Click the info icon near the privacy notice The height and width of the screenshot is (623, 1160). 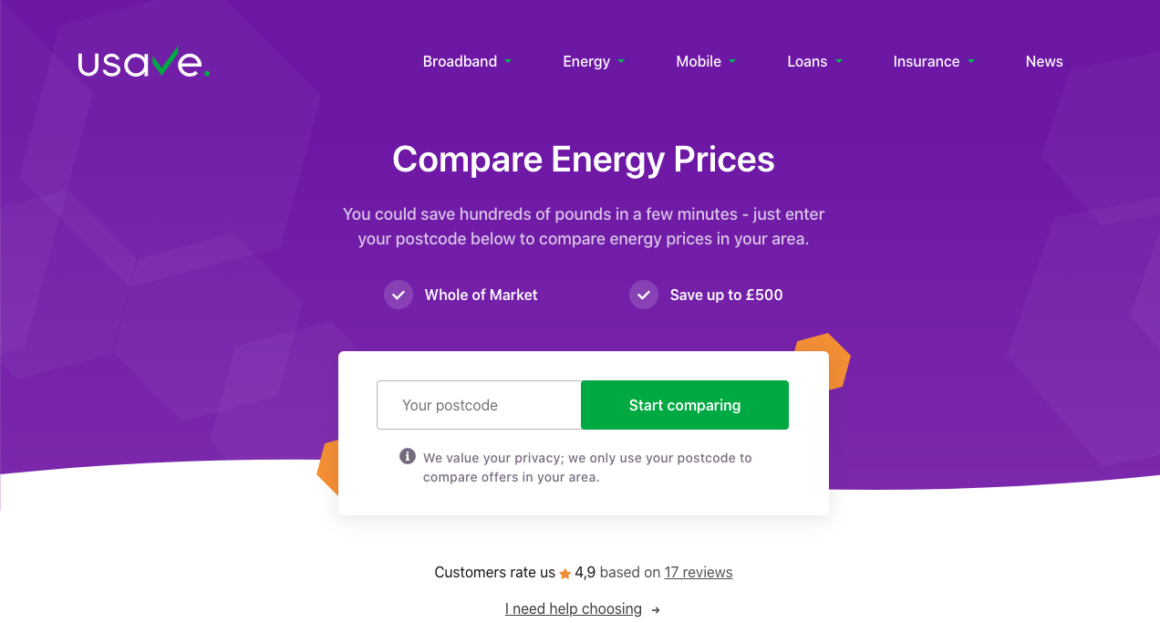pos(407,456)
